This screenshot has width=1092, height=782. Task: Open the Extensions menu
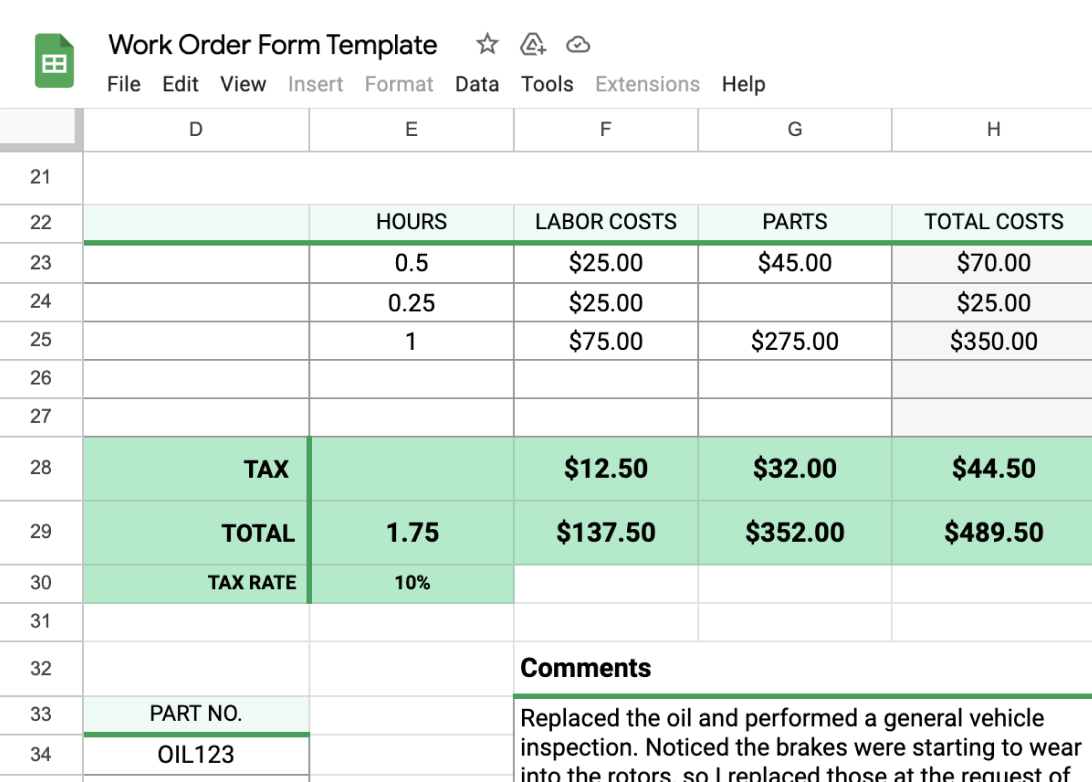(648, 84)
